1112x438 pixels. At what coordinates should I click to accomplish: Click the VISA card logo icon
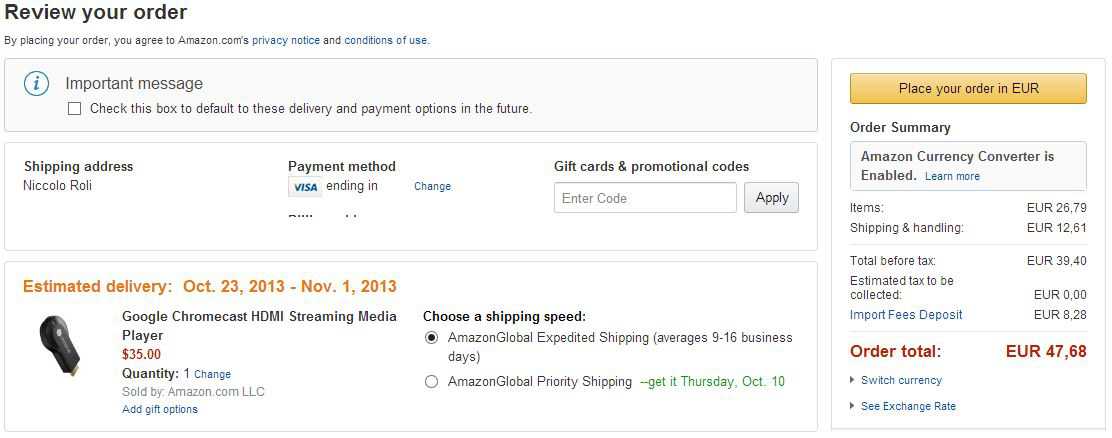[x=305, y=187]
